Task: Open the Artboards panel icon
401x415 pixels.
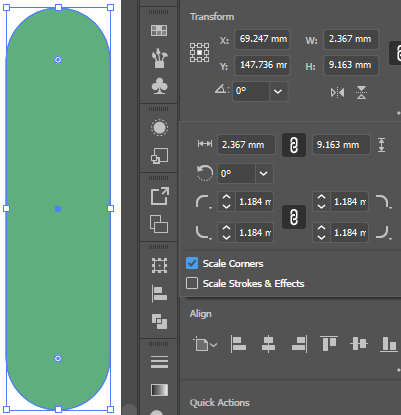Action: point(159,224)
